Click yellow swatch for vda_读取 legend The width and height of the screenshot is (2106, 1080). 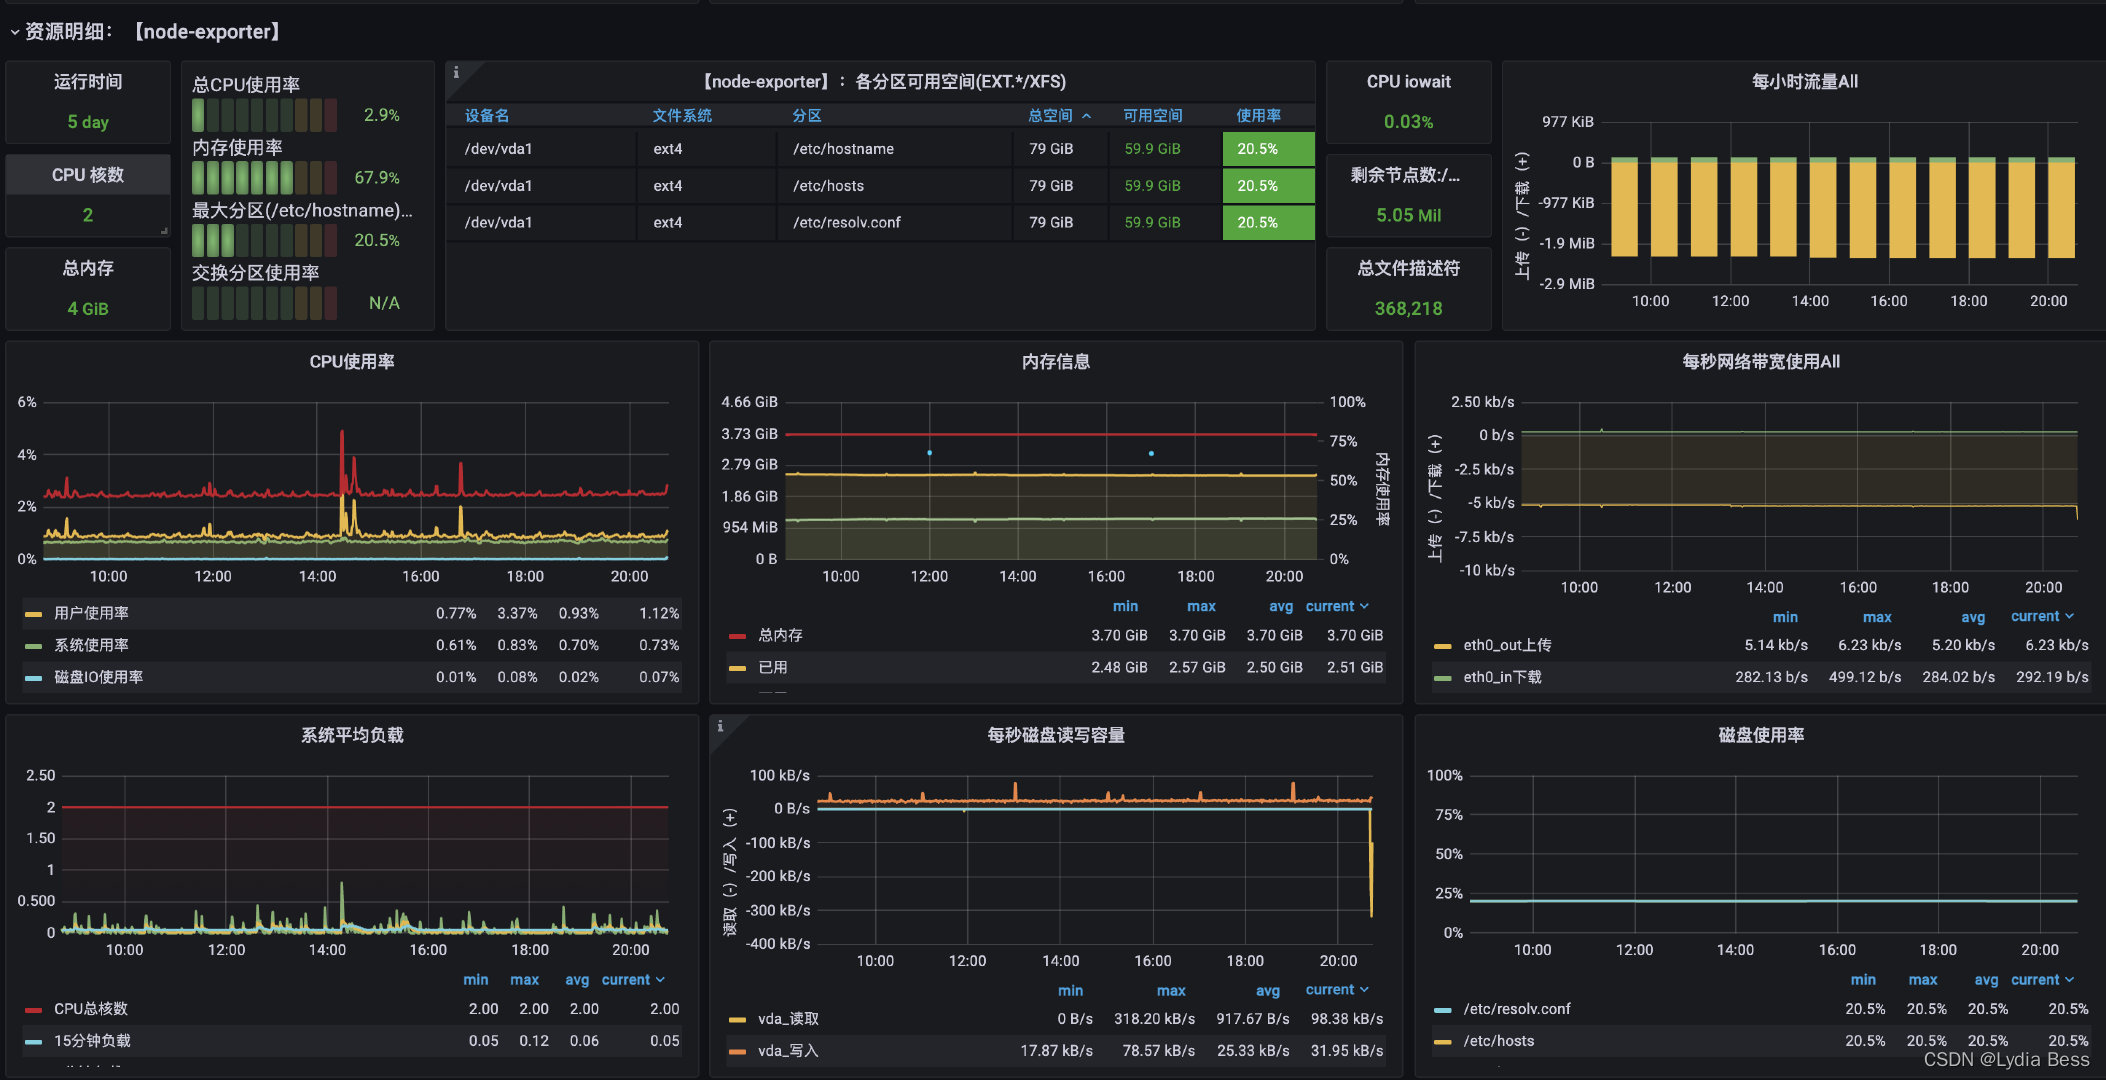coord(737,1020)
